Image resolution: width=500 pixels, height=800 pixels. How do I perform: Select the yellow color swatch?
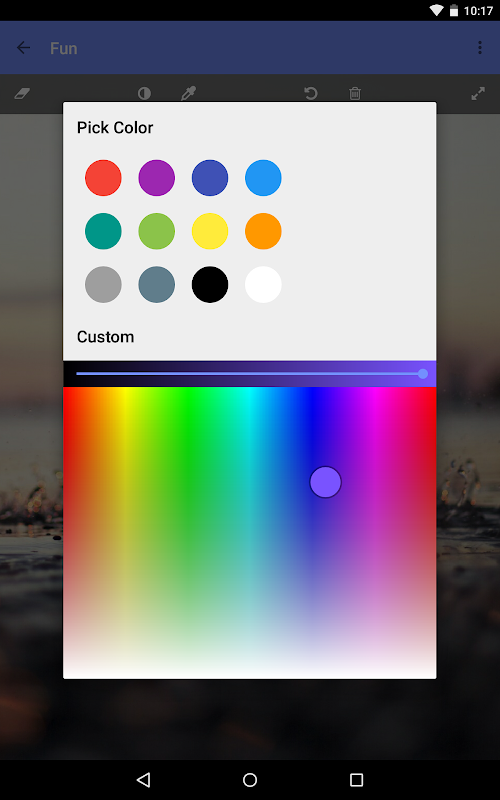(x=210, y=231)
